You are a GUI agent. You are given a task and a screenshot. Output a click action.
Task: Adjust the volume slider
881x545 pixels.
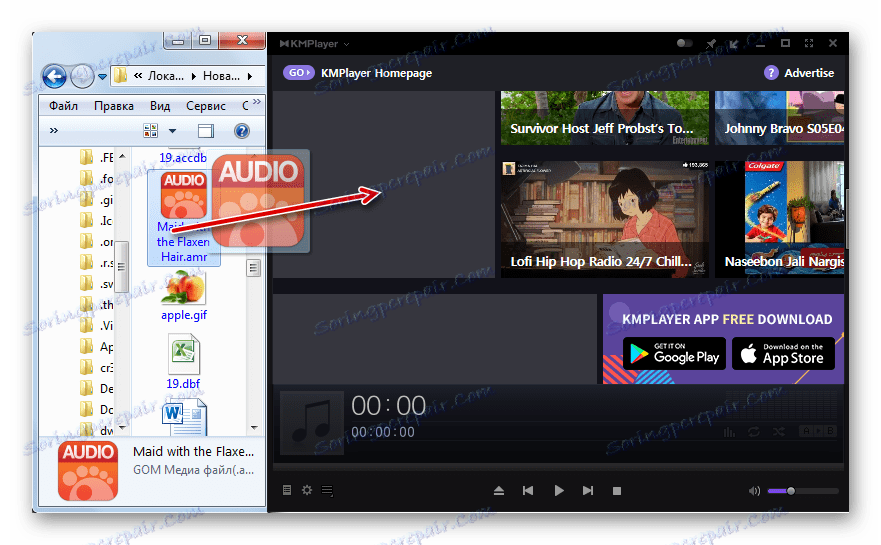tap(803, 491)
